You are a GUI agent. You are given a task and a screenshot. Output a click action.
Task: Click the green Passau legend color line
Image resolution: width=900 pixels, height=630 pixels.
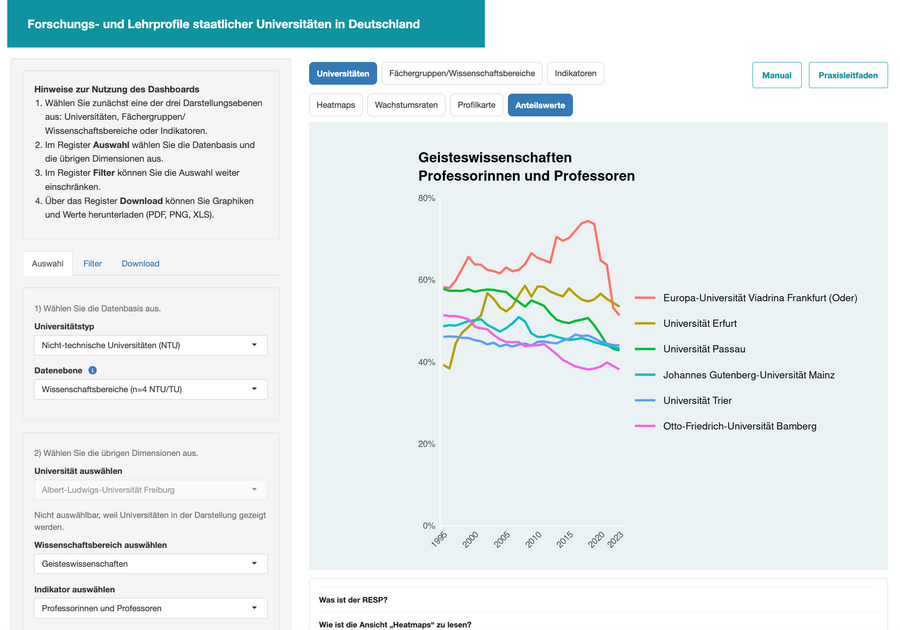645,349
